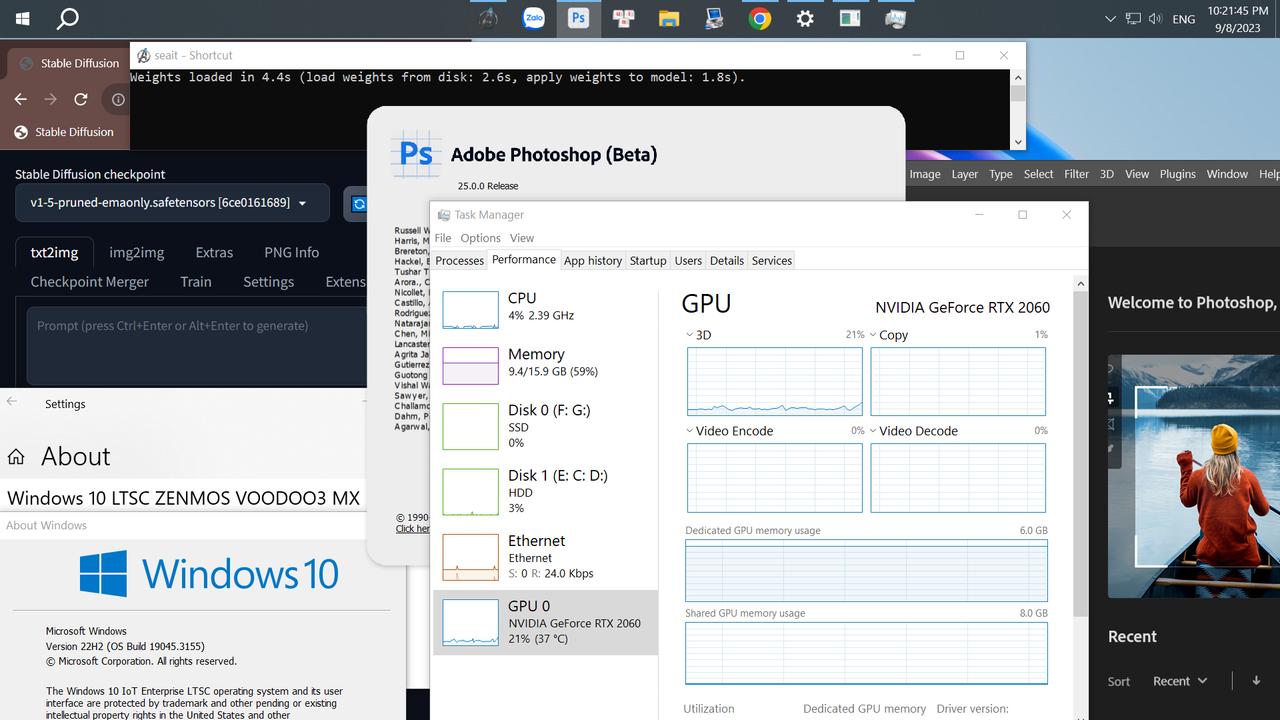Switch to the img2img tab
Image resolution: width=1280 pixels, height=720 pixels.
[137, 252]
